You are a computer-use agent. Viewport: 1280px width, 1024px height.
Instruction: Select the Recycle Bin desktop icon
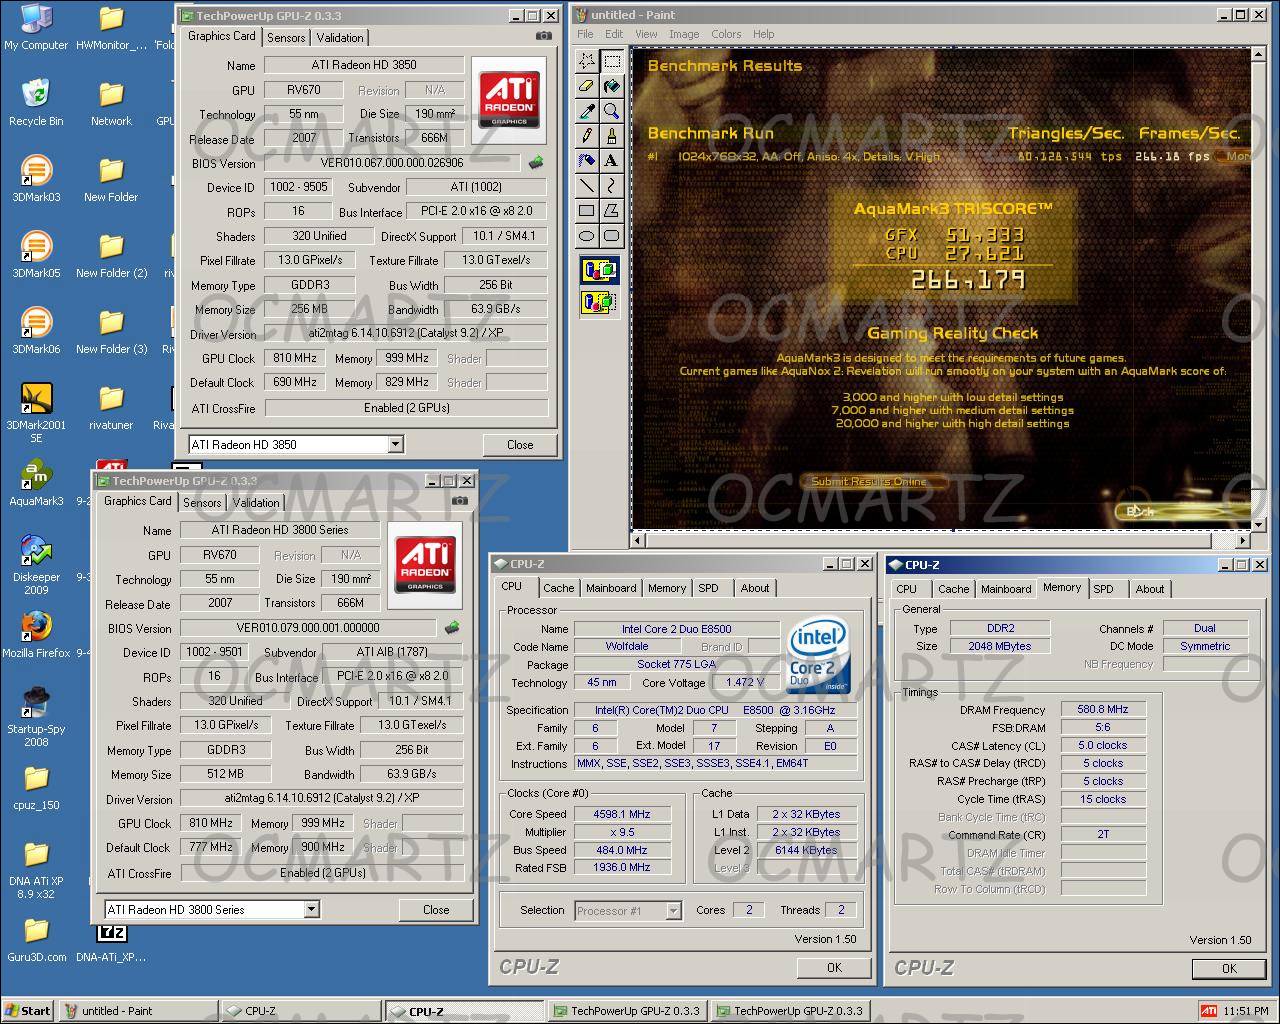[x=36, y=103]
